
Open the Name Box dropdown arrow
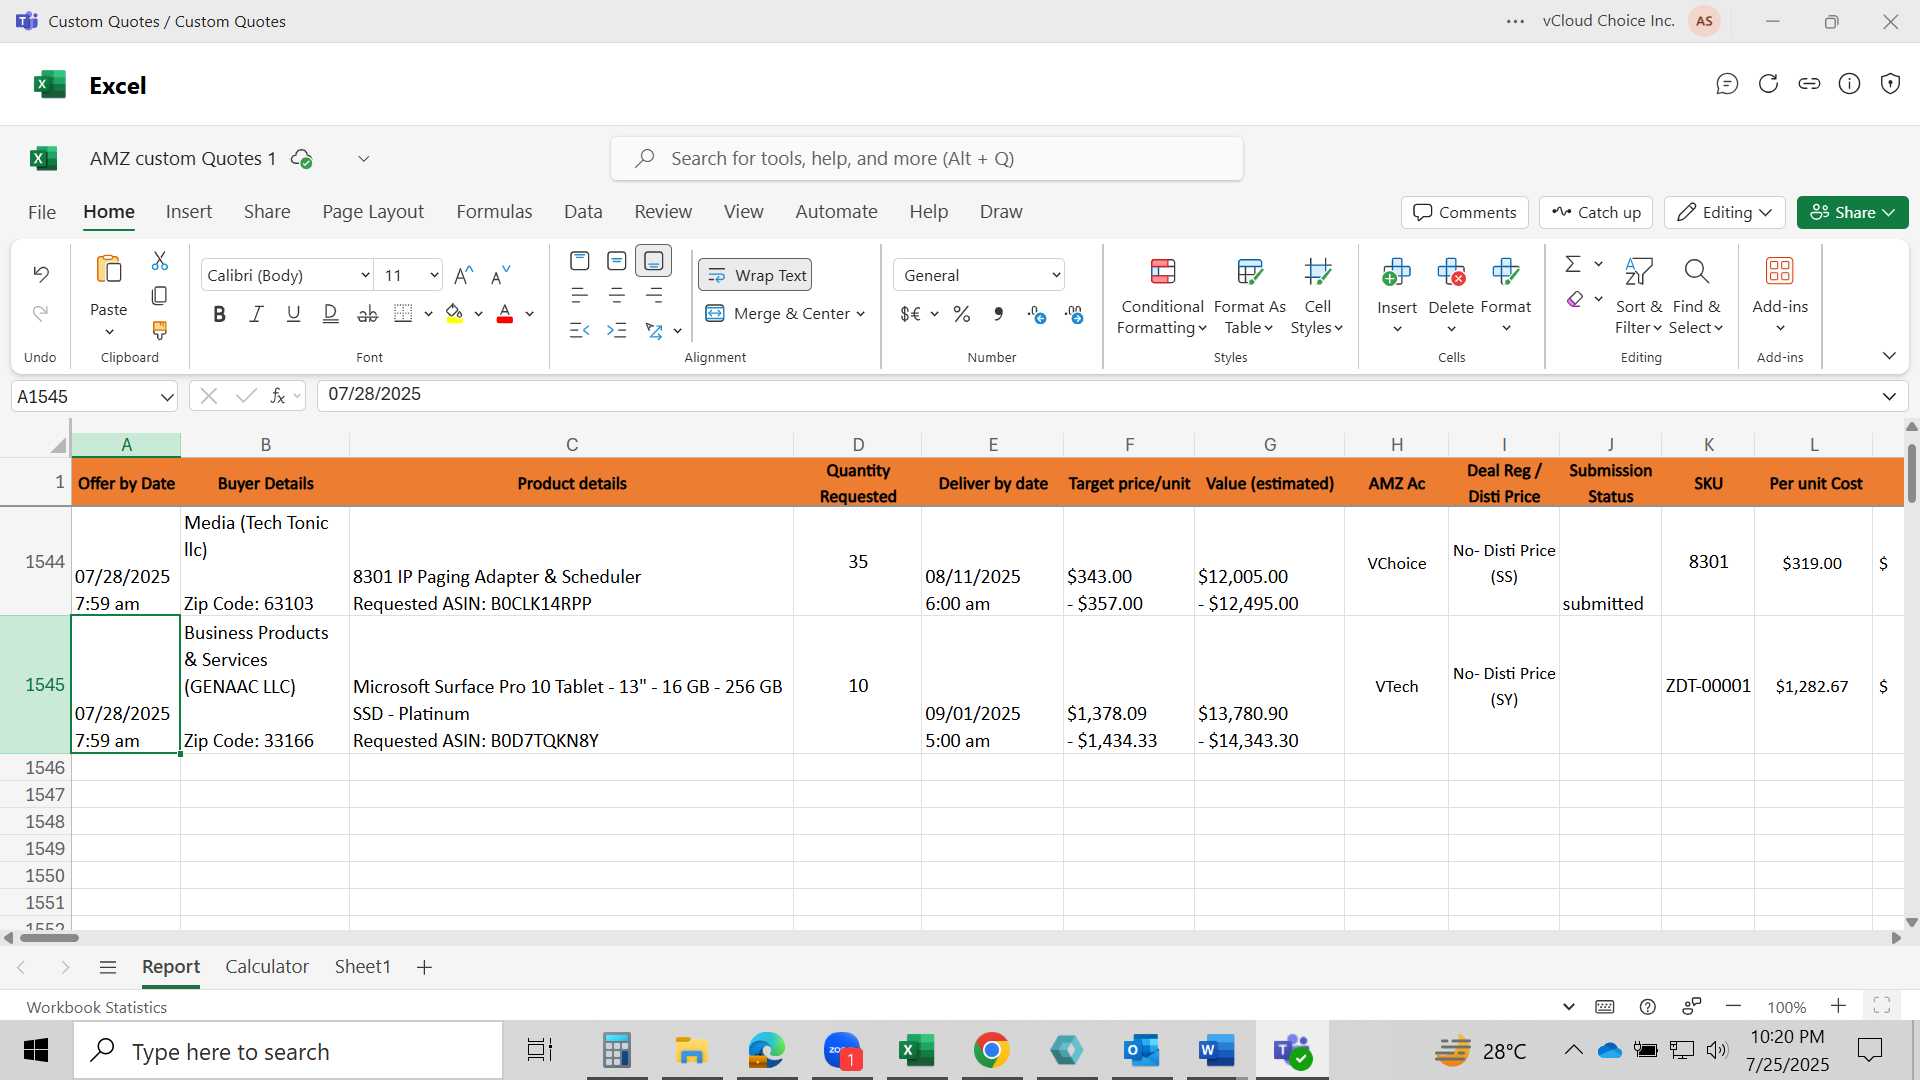click(166, 397)
